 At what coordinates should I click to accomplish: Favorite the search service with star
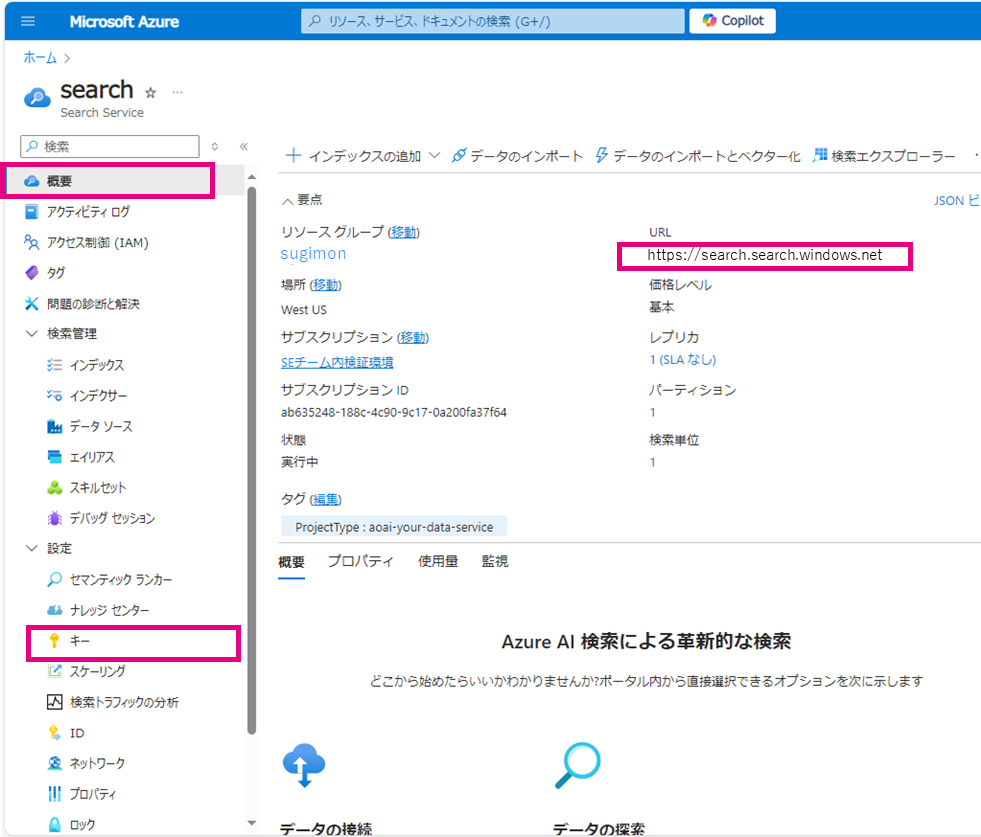click(x=150, y=93)
